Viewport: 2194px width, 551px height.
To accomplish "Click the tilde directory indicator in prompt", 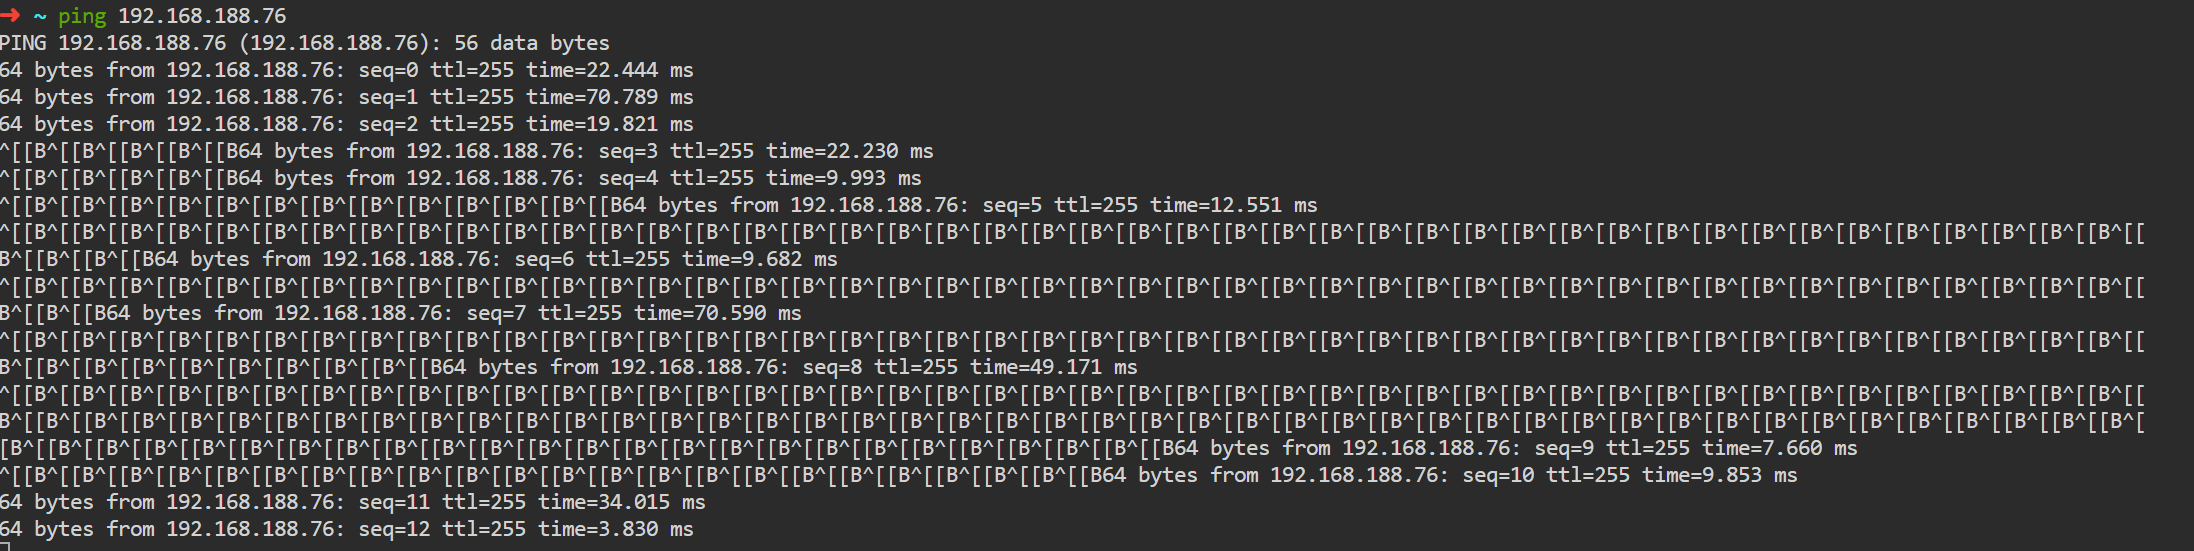I will 40,16.
